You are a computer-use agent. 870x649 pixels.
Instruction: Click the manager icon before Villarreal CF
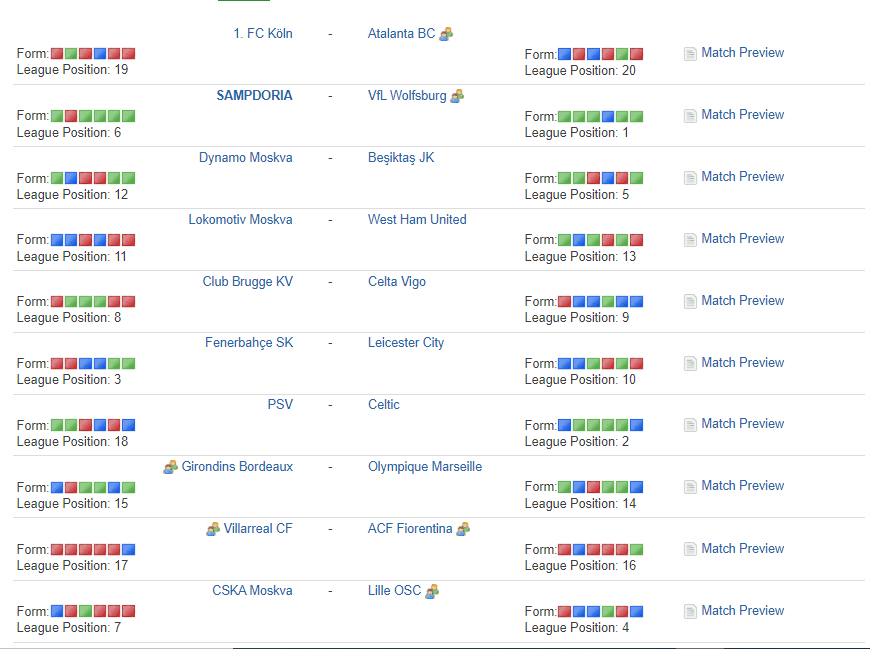(x=213, y=529)
